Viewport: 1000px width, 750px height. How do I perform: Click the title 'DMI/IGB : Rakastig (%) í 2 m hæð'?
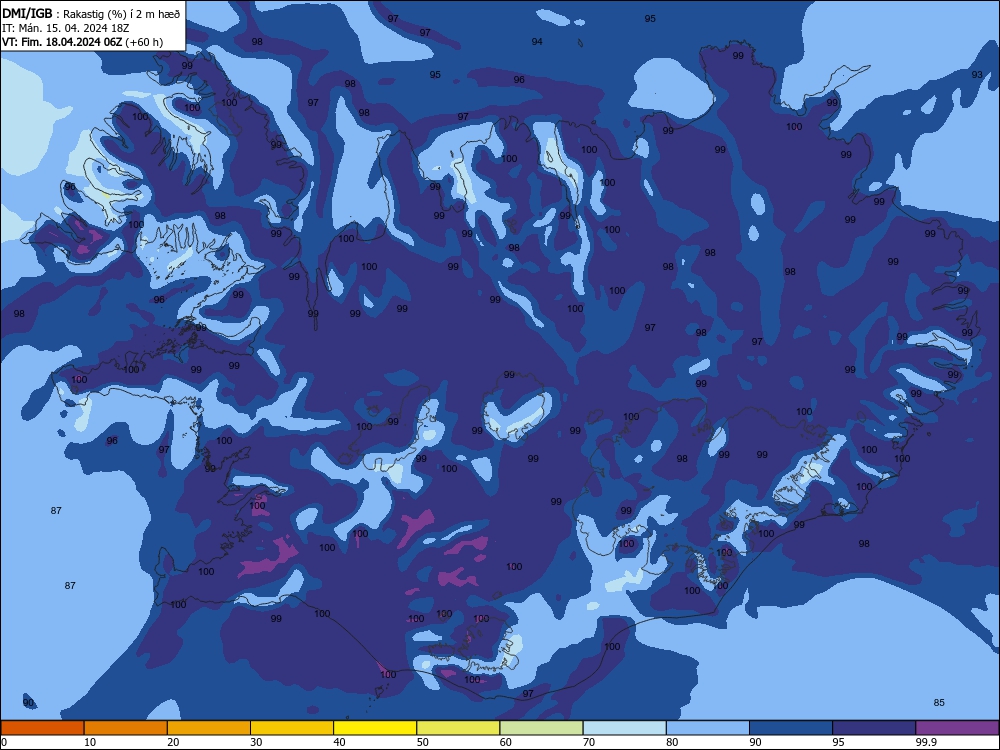91,14
